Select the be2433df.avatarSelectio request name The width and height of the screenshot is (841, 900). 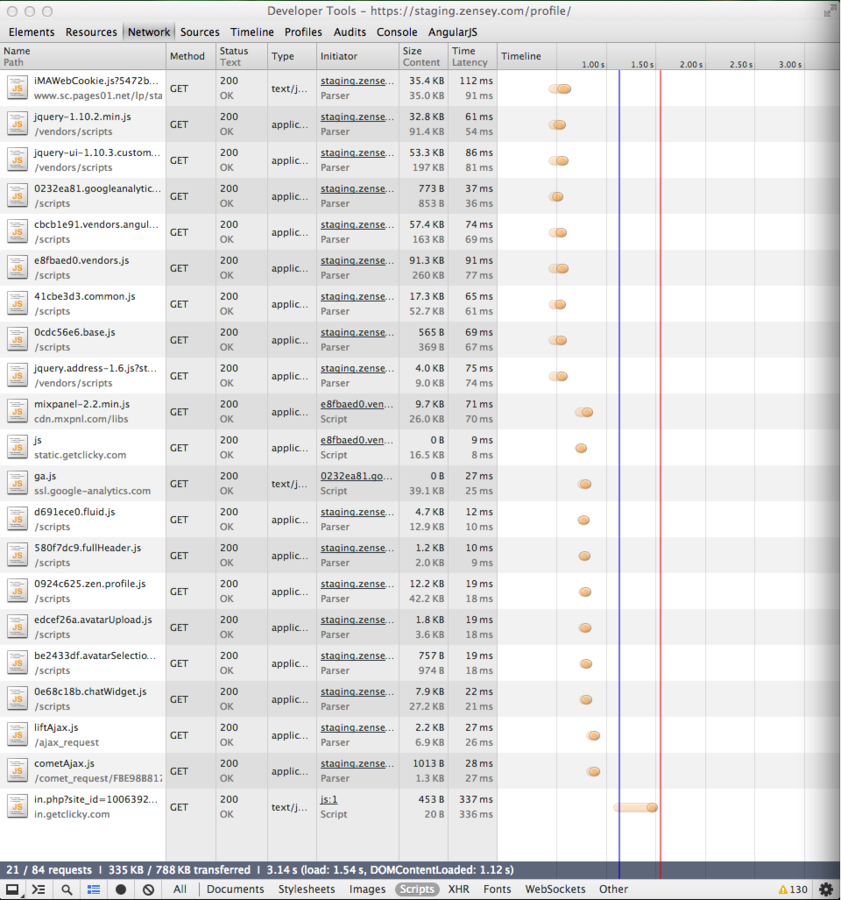click(x=94, y=655)
